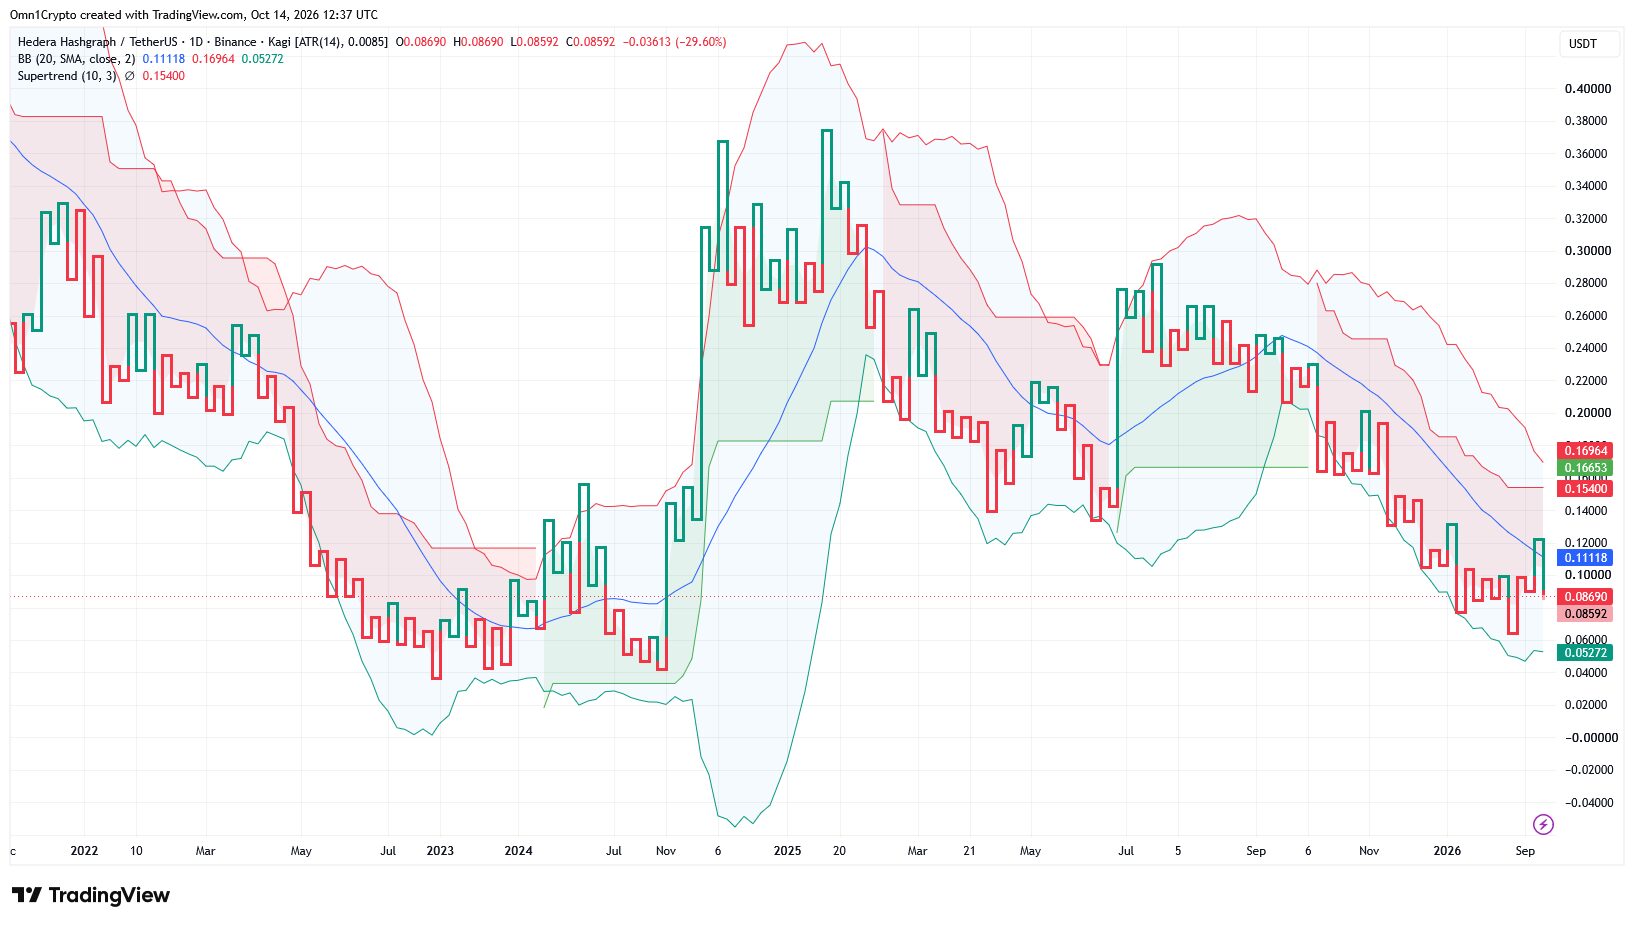The width and height of the screenshot is (1634, 925).
Task: Click the C0.08592 close value in legend
Action: [x=590, y=42]
